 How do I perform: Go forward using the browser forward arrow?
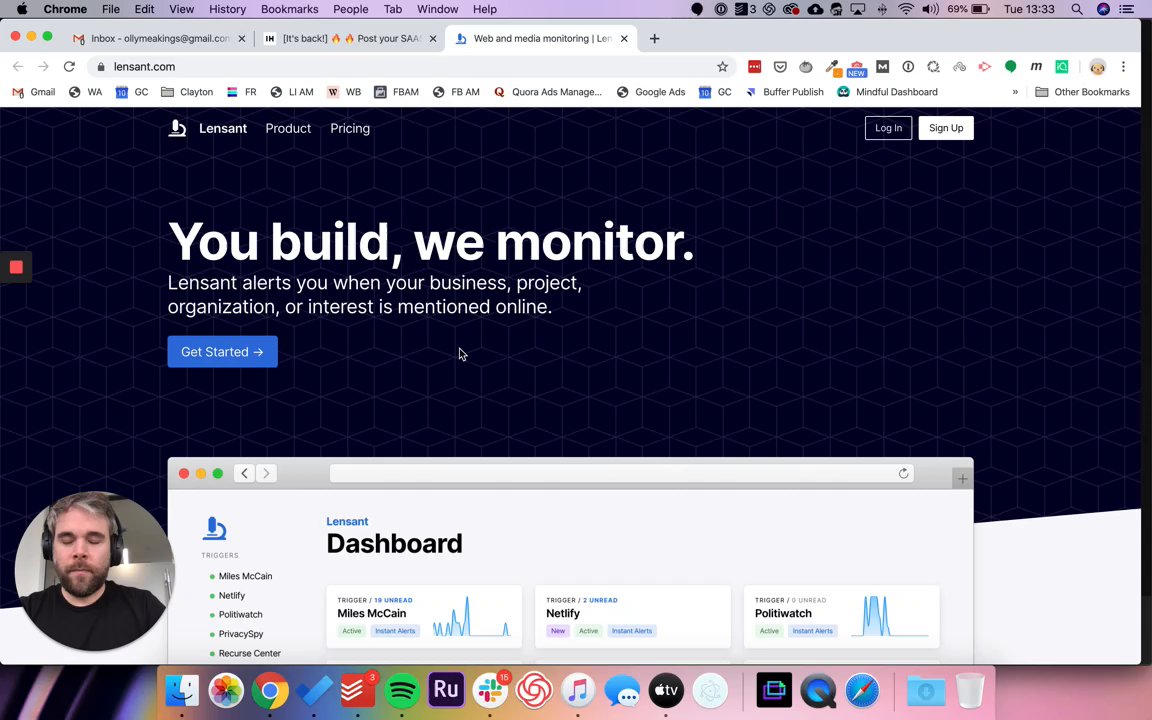[43, 66]
